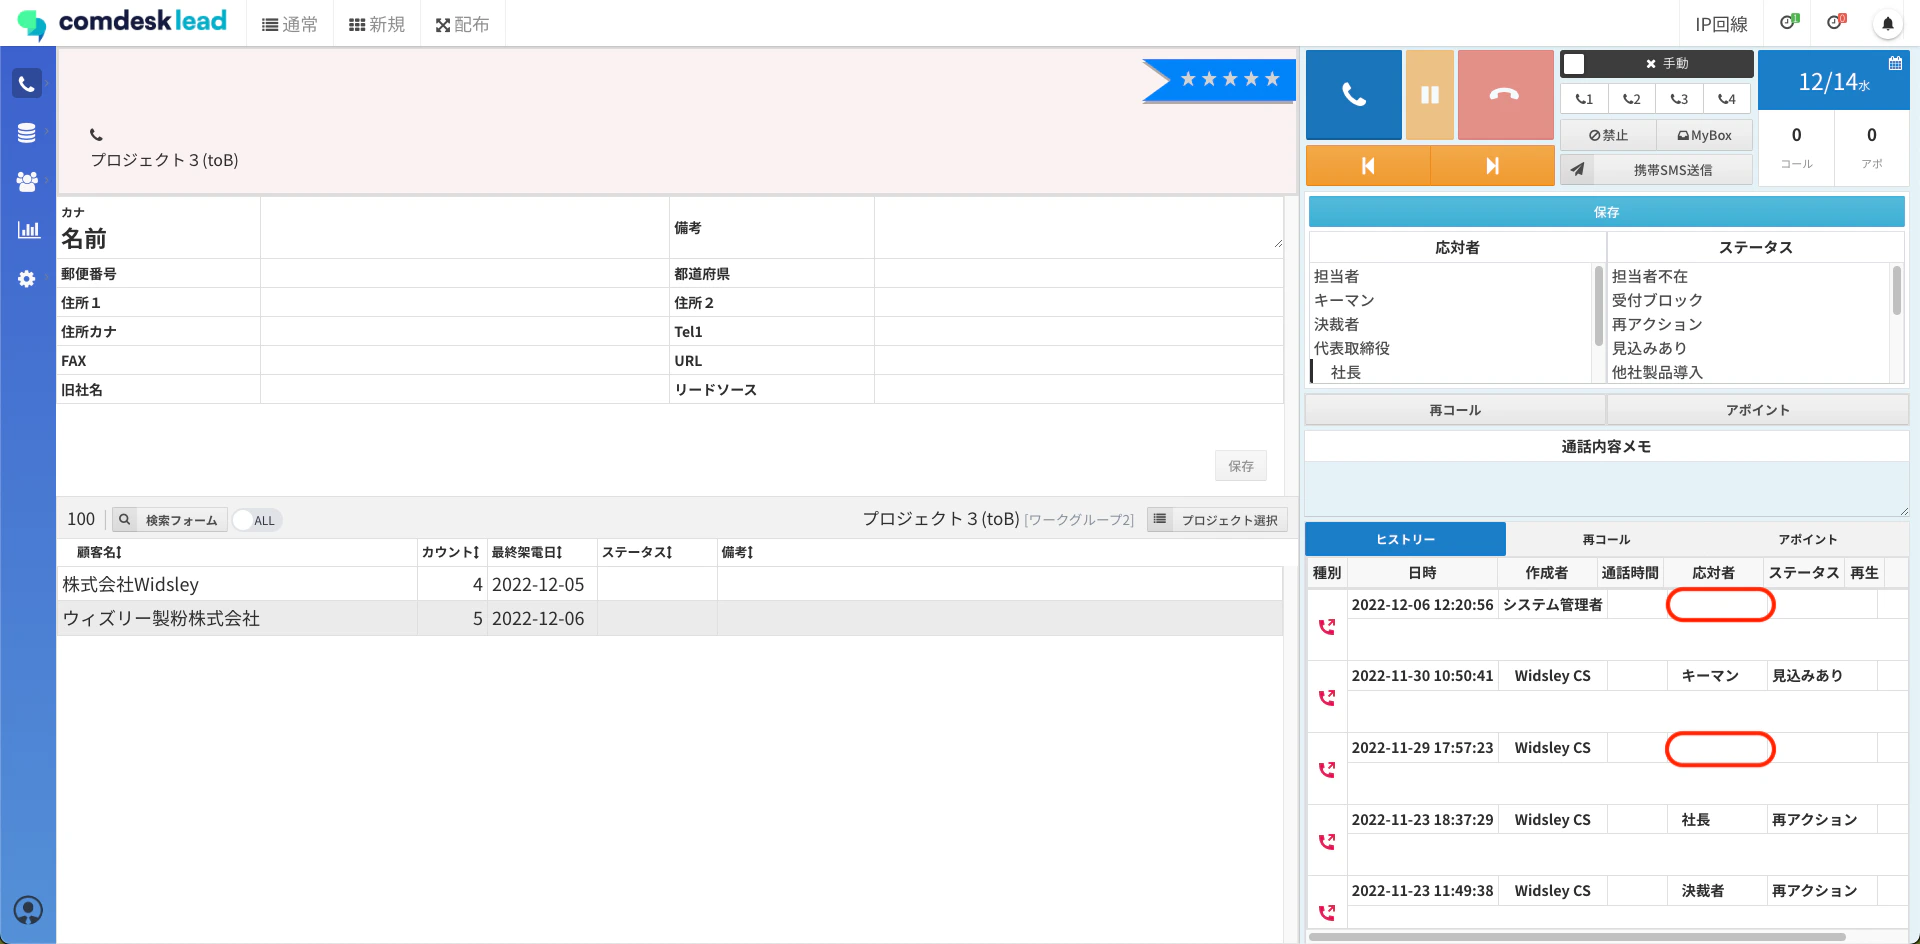Switch to the ヒストリー tab
This screenshot has height=944, width=1920.
pos(1405,539)
